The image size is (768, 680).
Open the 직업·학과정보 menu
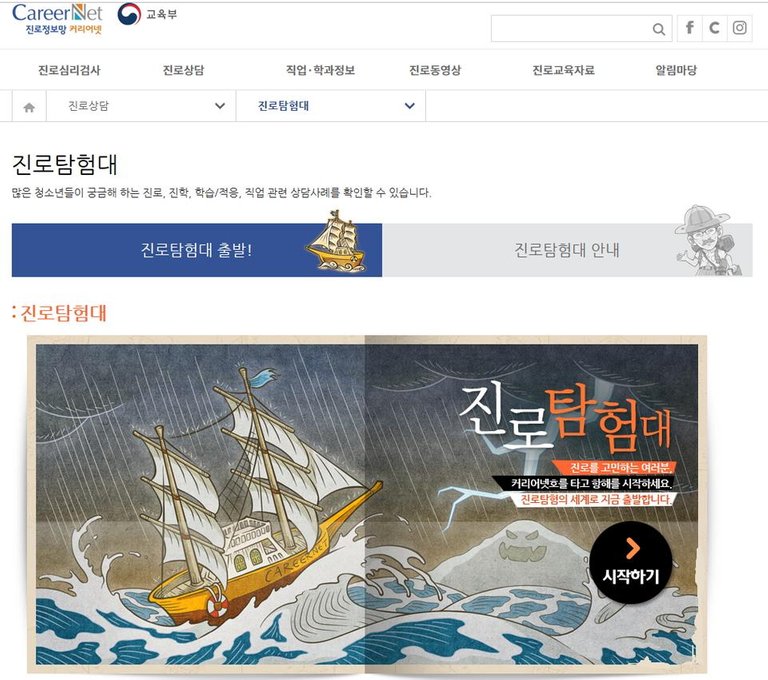tap(320, 70)
